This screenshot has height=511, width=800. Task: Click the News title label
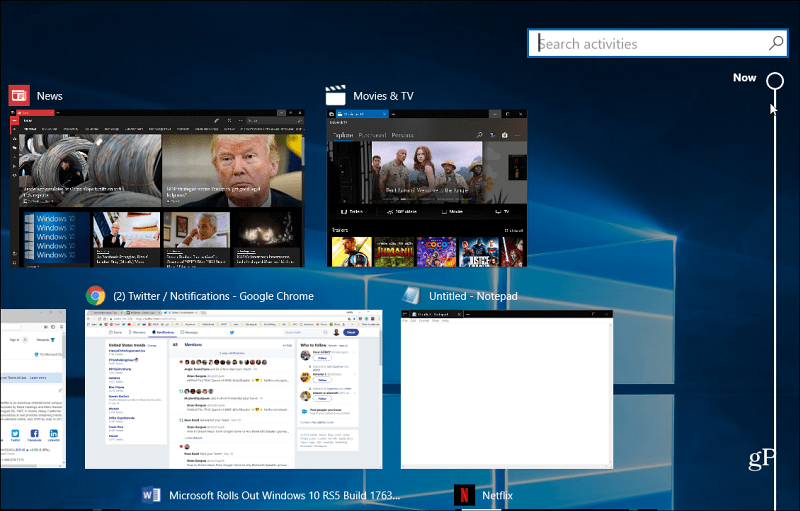tap(49, 96)
